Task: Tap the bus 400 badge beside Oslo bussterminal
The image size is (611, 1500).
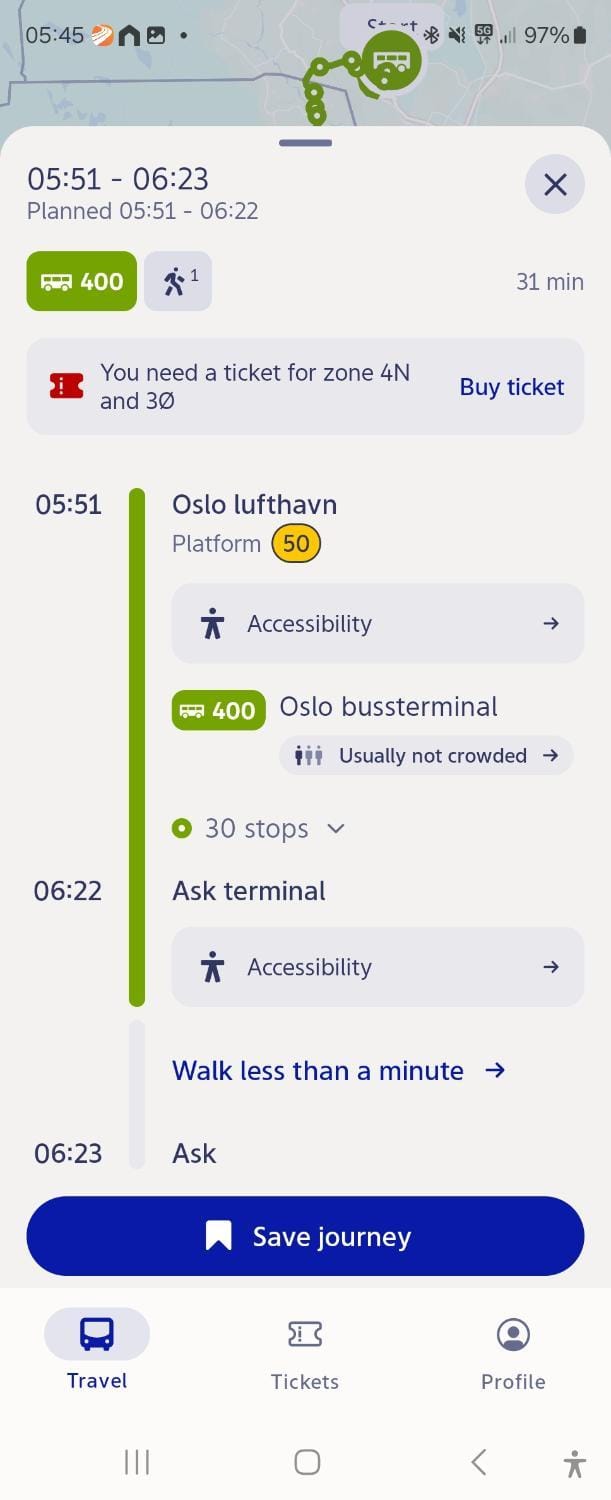Action: click(219, 710)
